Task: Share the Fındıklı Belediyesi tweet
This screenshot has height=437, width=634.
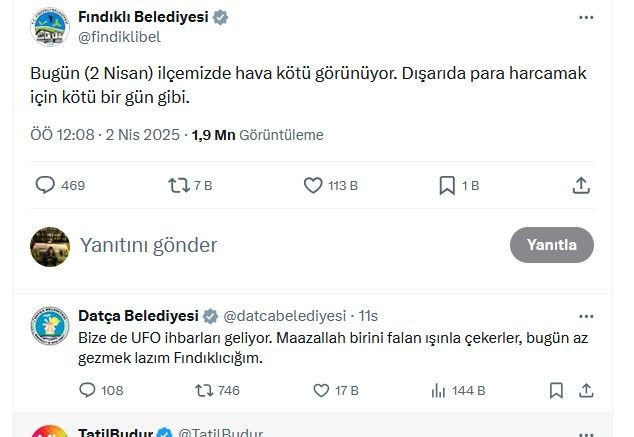Action: [581, 185]
